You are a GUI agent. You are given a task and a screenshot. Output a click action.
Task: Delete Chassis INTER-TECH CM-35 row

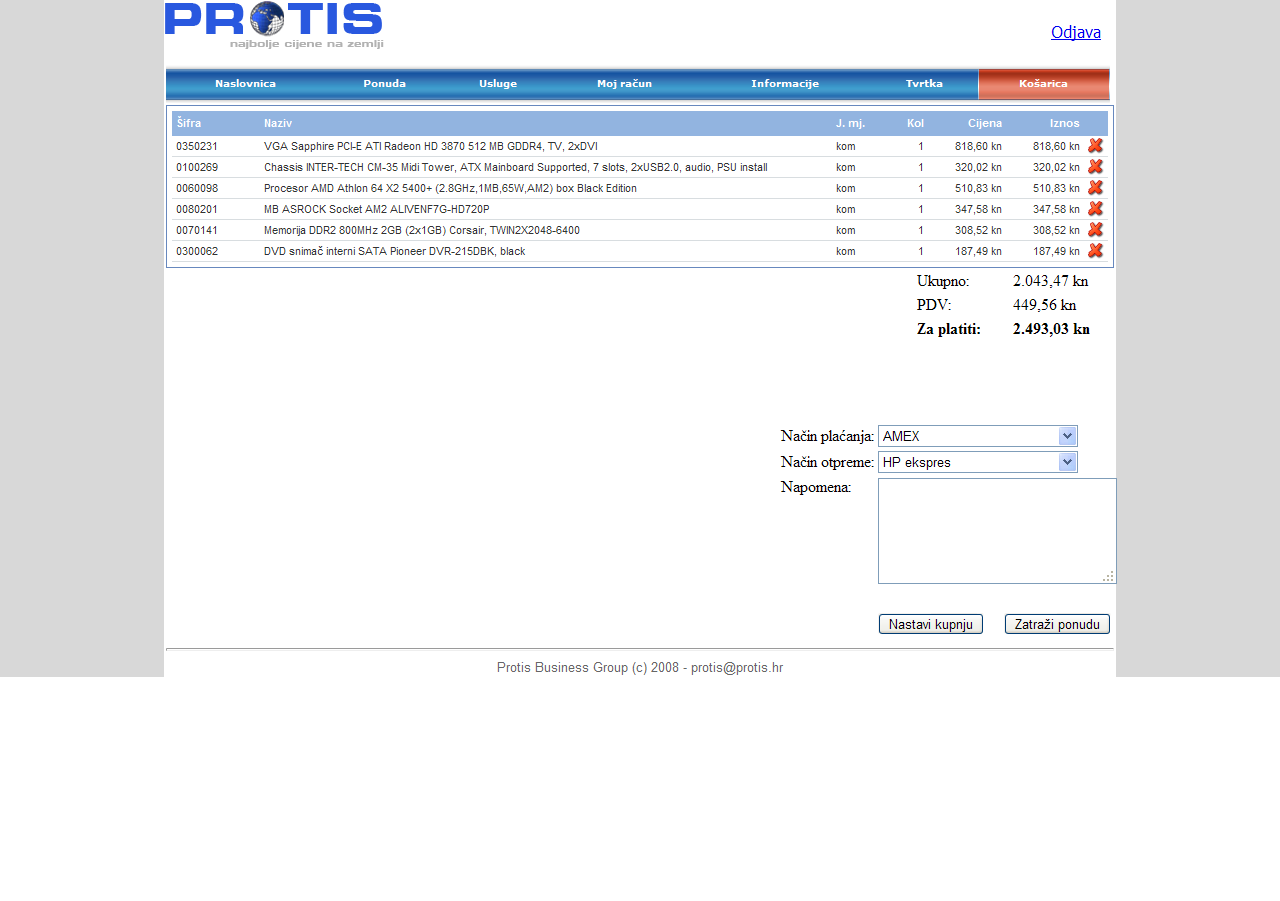tap(1095, 167)
